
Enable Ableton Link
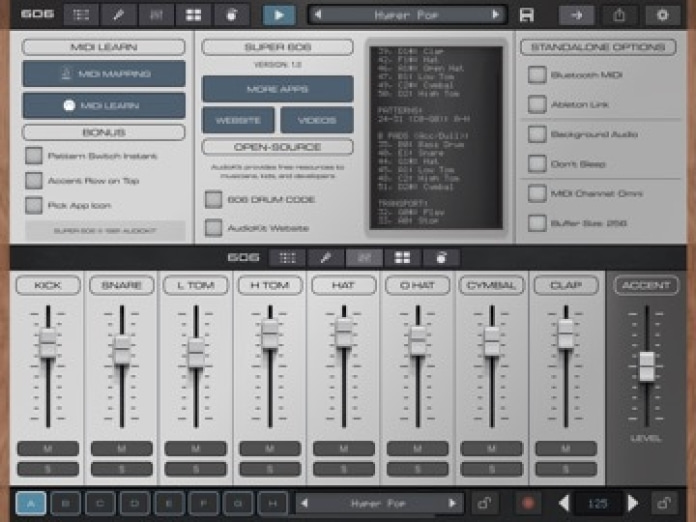click(537, 104)
